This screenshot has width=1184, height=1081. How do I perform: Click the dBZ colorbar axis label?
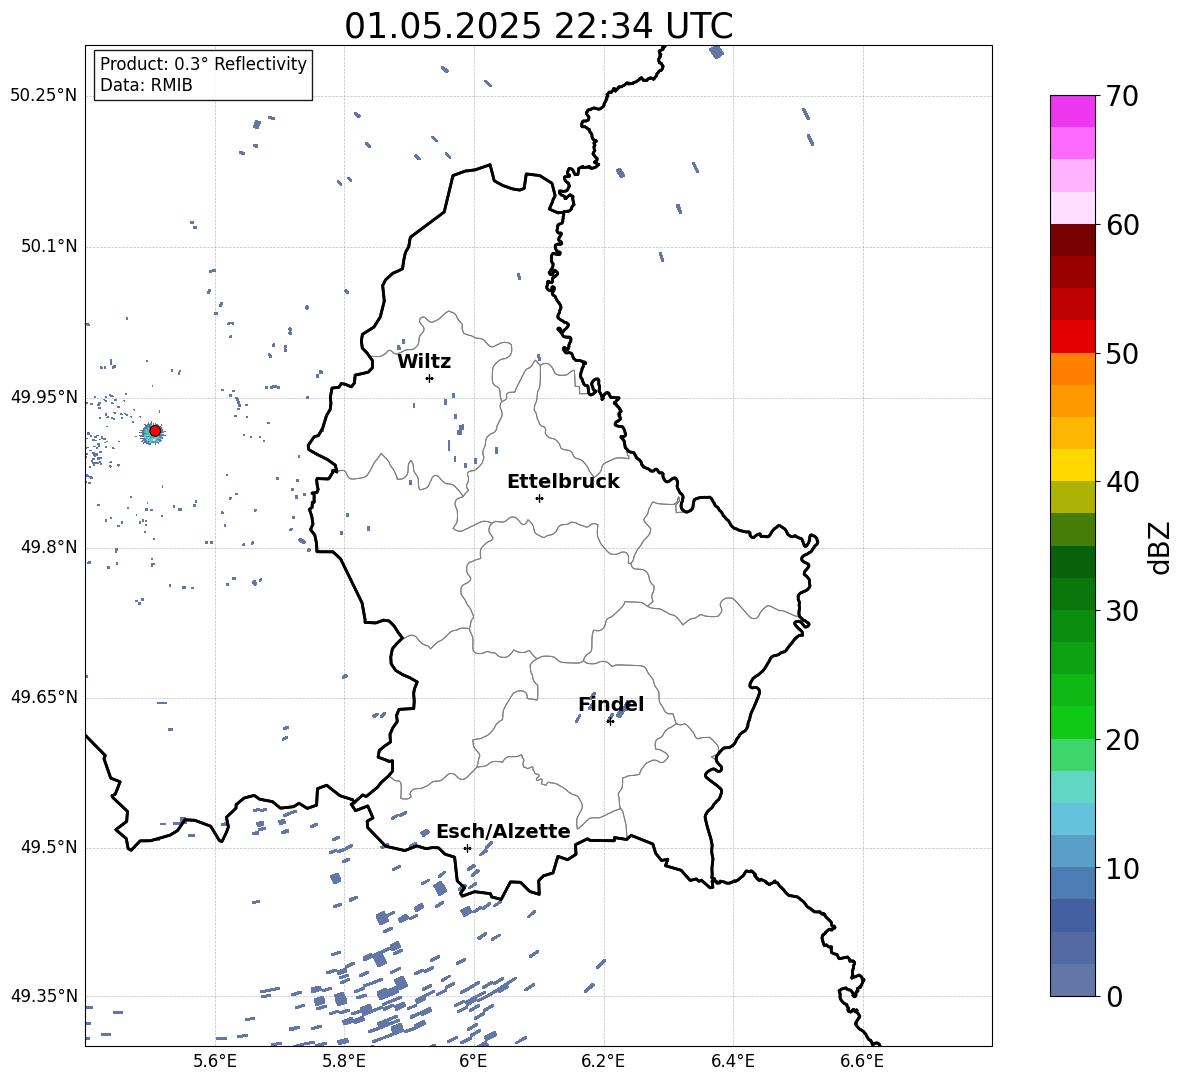pyautogui.click(x=1161, y=547)
